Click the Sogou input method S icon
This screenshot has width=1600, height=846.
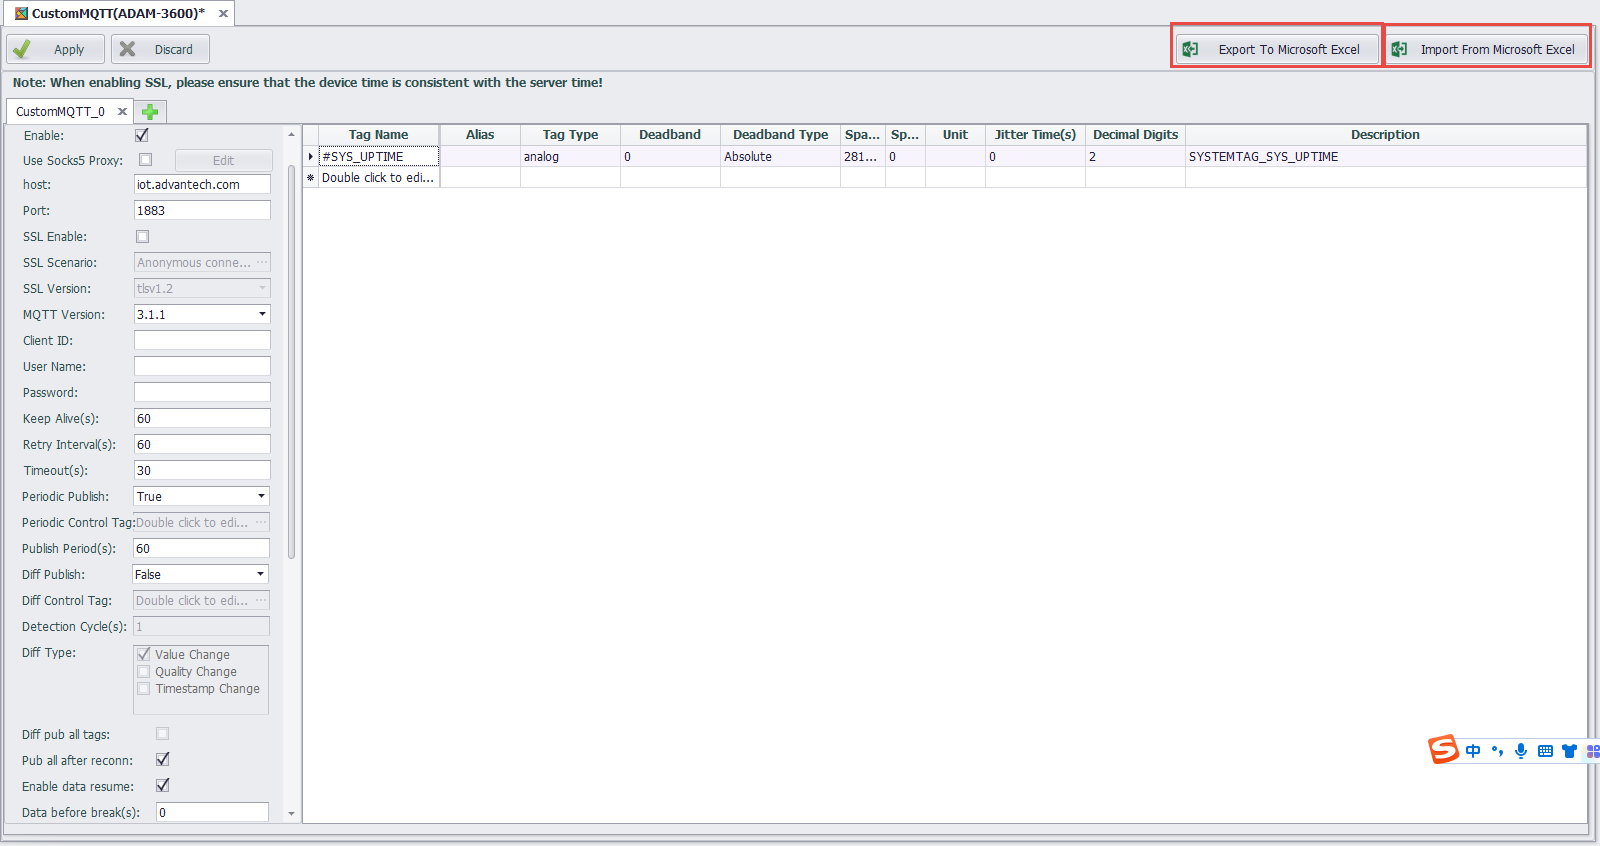[1443, 749]
